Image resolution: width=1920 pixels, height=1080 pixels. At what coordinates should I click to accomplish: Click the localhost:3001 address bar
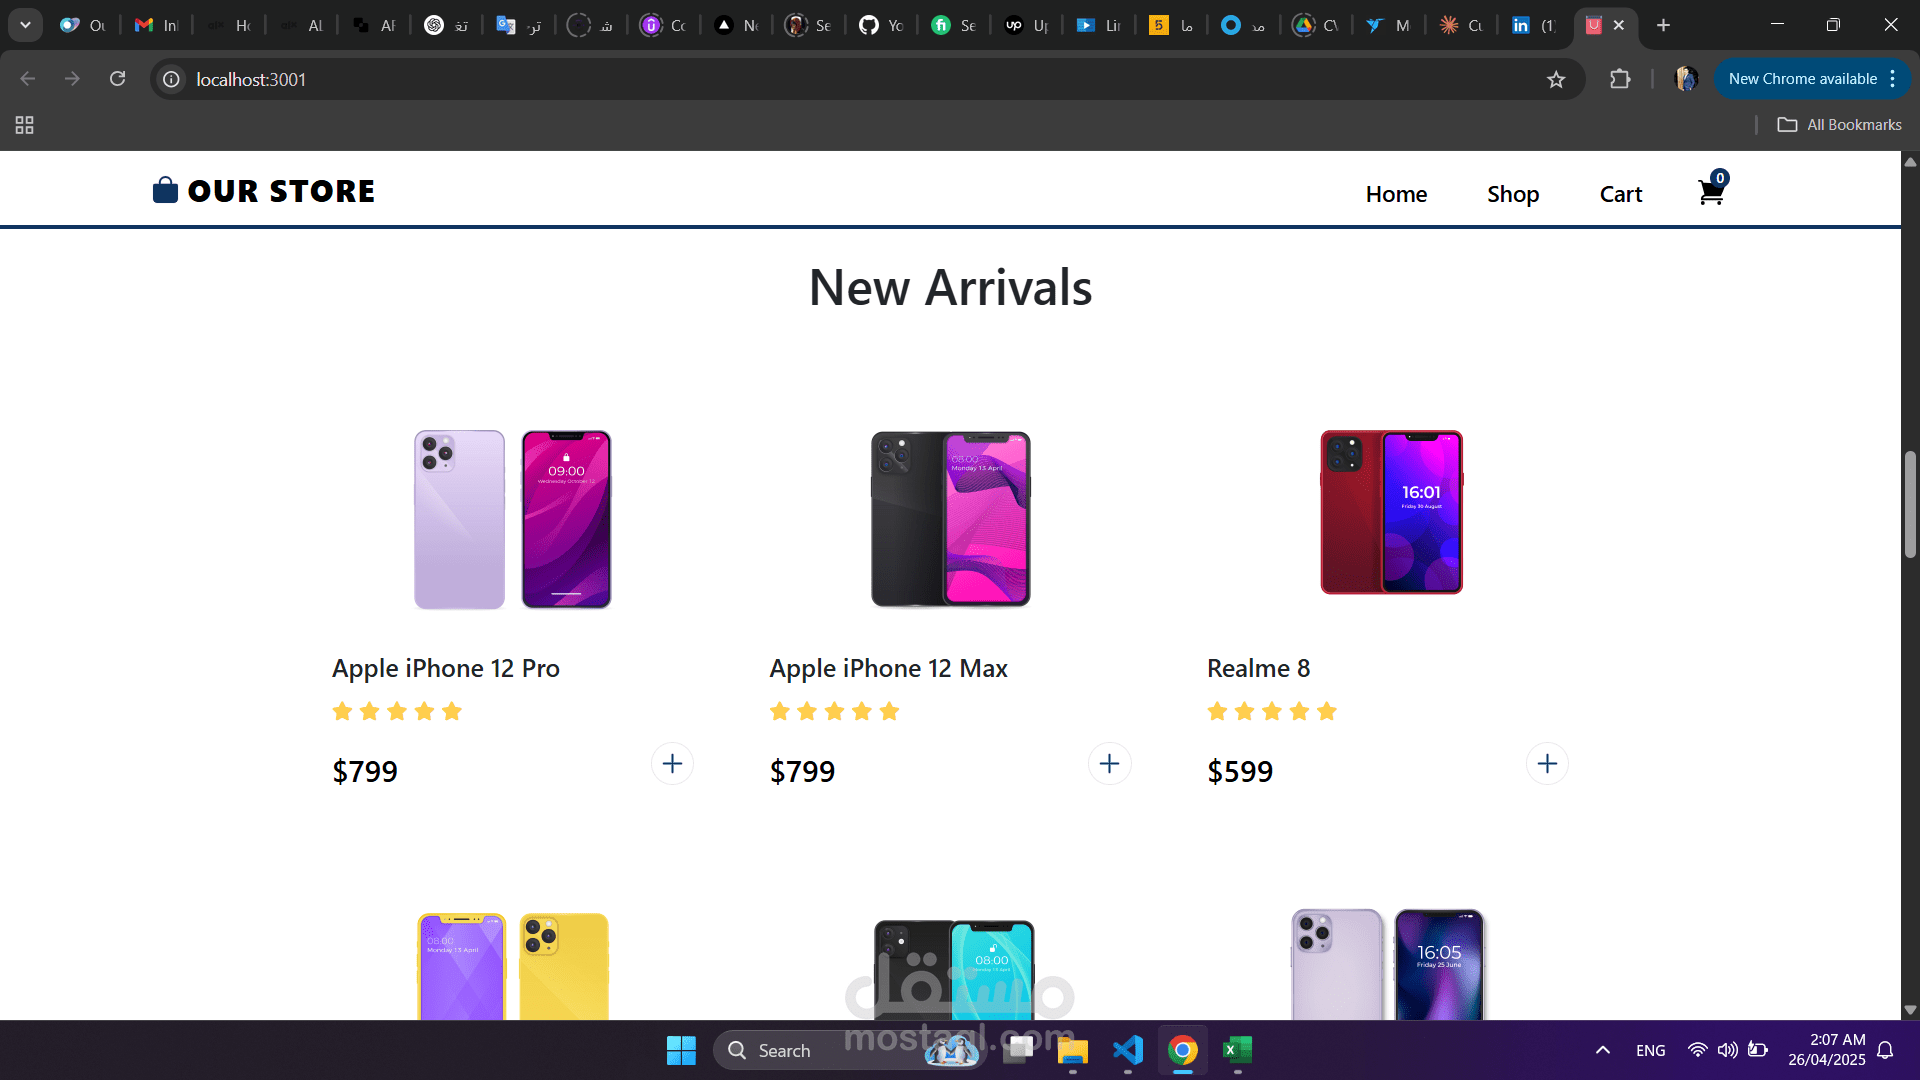point(850,79)
